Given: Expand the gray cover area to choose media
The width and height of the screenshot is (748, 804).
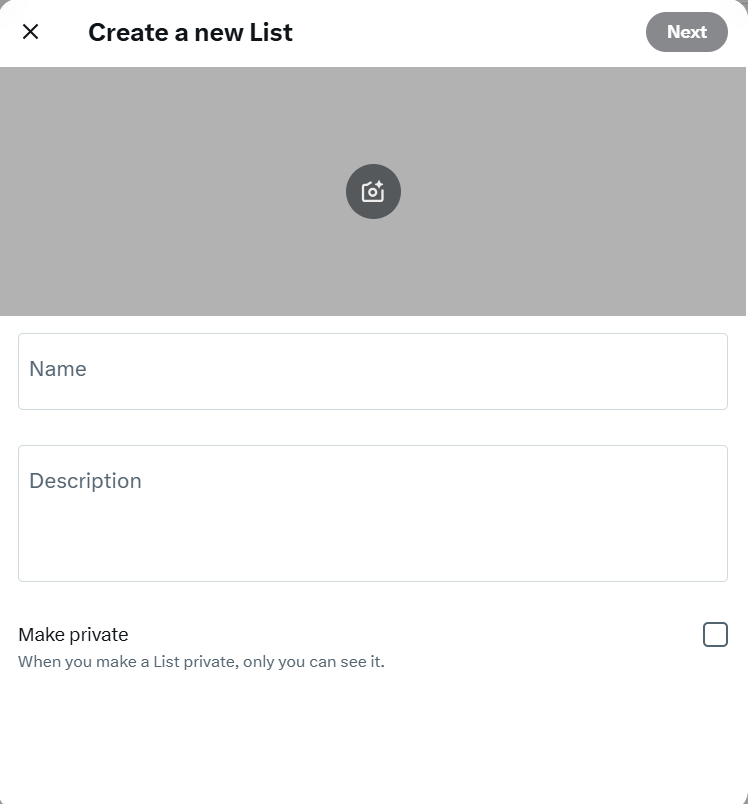Looking at the screenshot, I should (373, 250).
